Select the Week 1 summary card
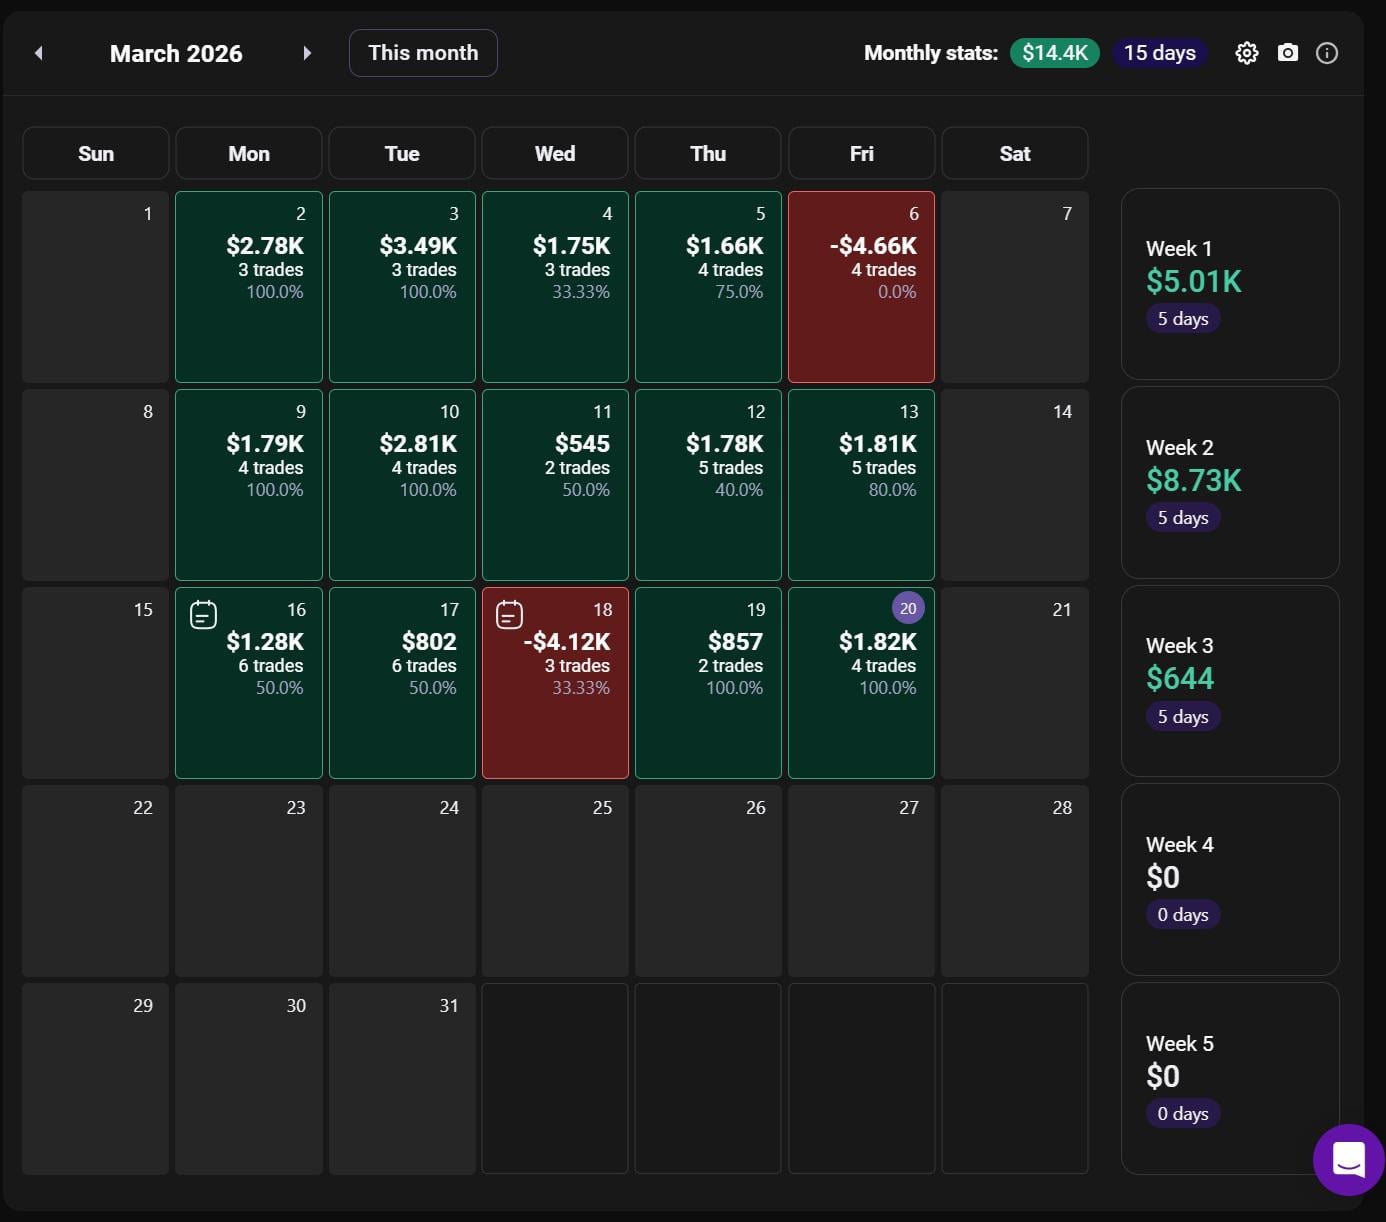The width and height of the screenshot is (1386, 1222). point(1230,284)
